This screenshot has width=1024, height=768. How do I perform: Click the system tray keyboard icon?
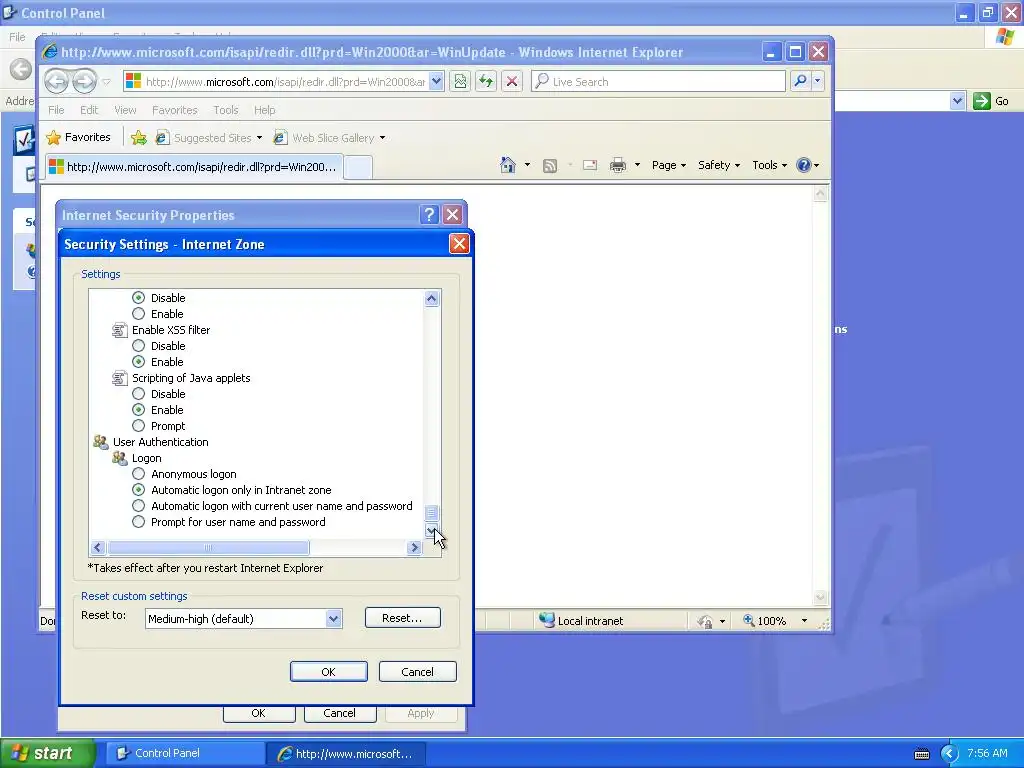click(x=921, y=754)
